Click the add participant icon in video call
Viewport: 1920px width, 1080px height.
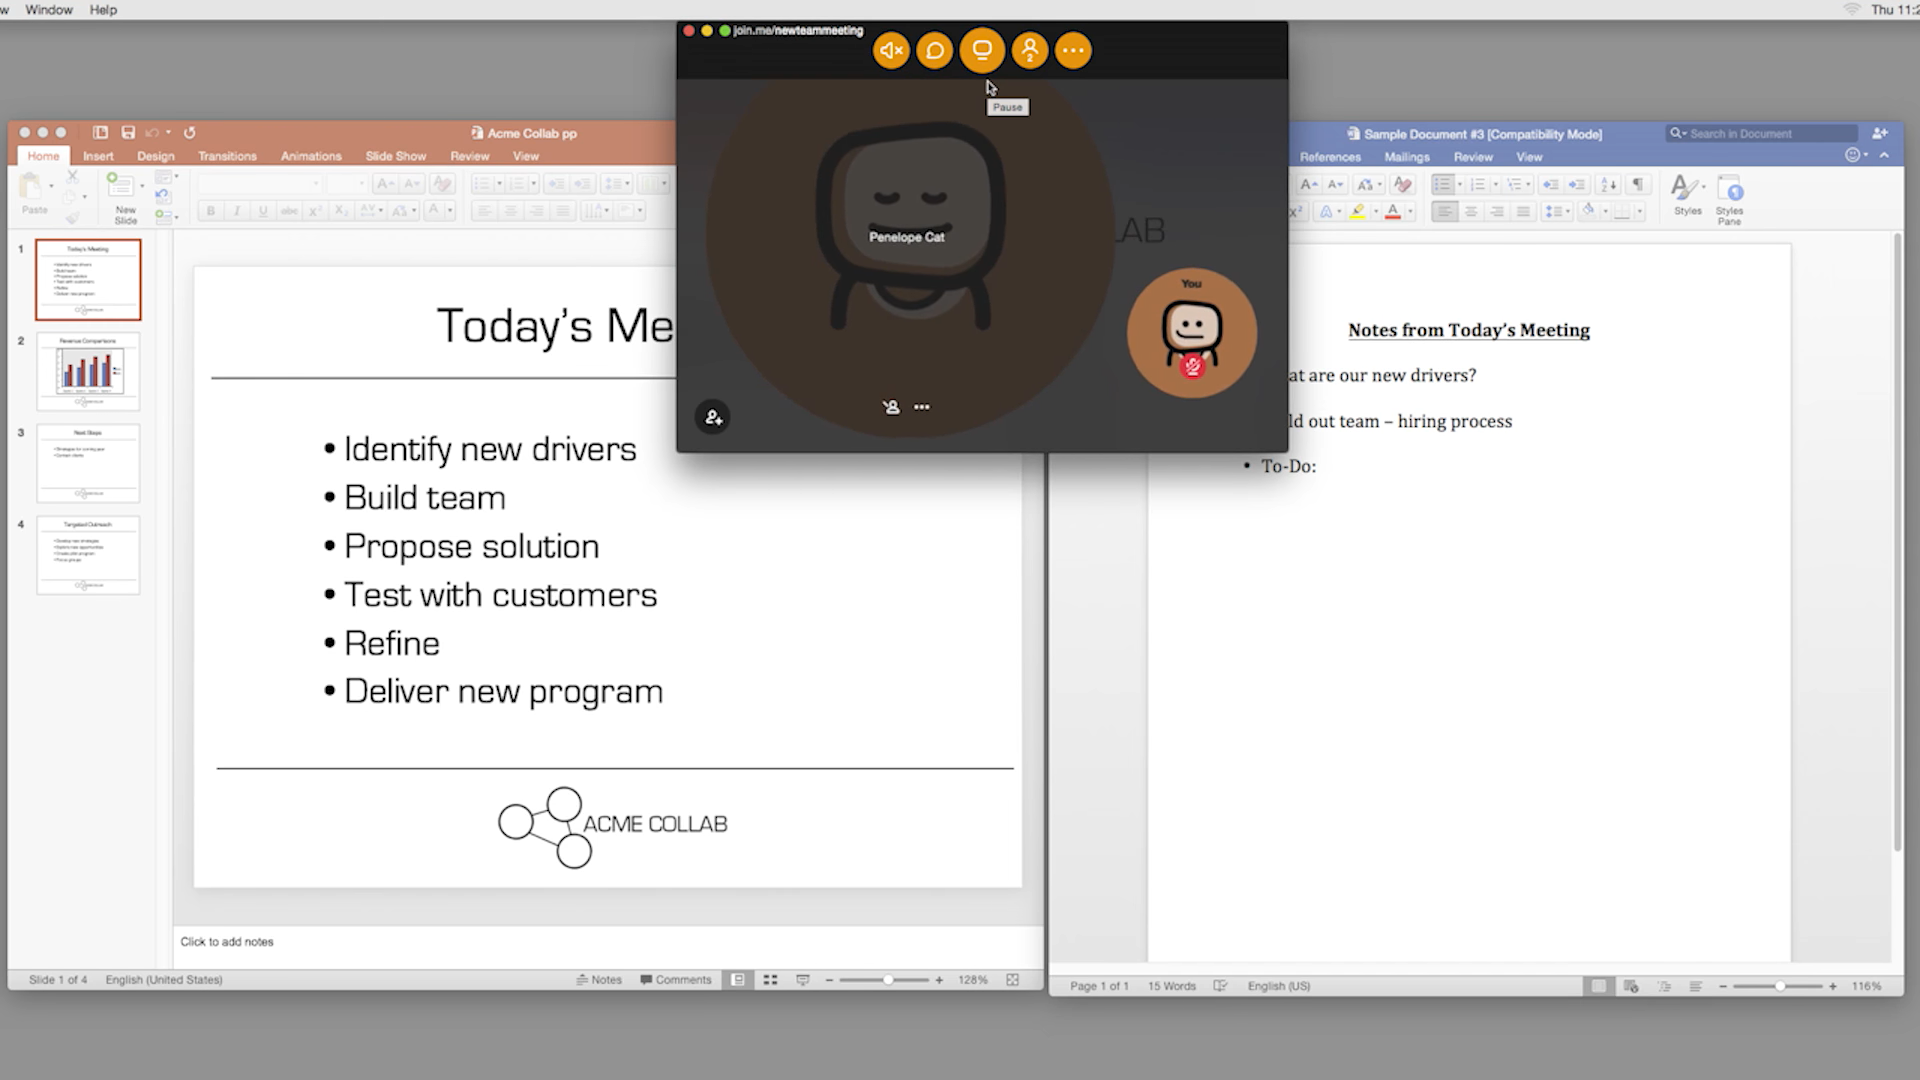[x=712, y=418]
